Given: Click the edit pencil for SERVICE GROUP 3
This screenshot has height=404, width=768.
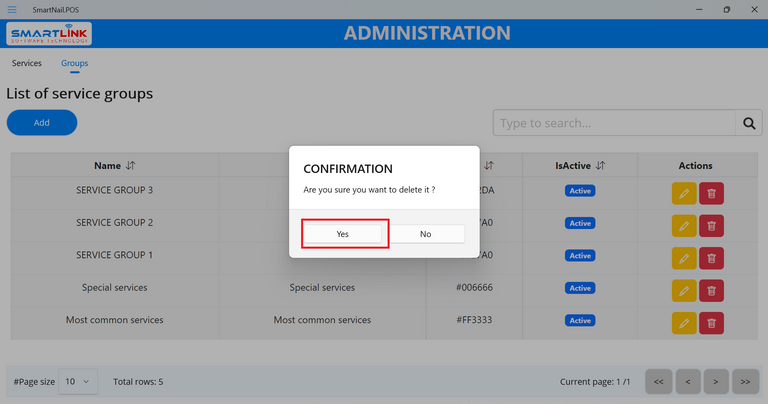Looking at the screenshot, I should (x=684, y=194).
